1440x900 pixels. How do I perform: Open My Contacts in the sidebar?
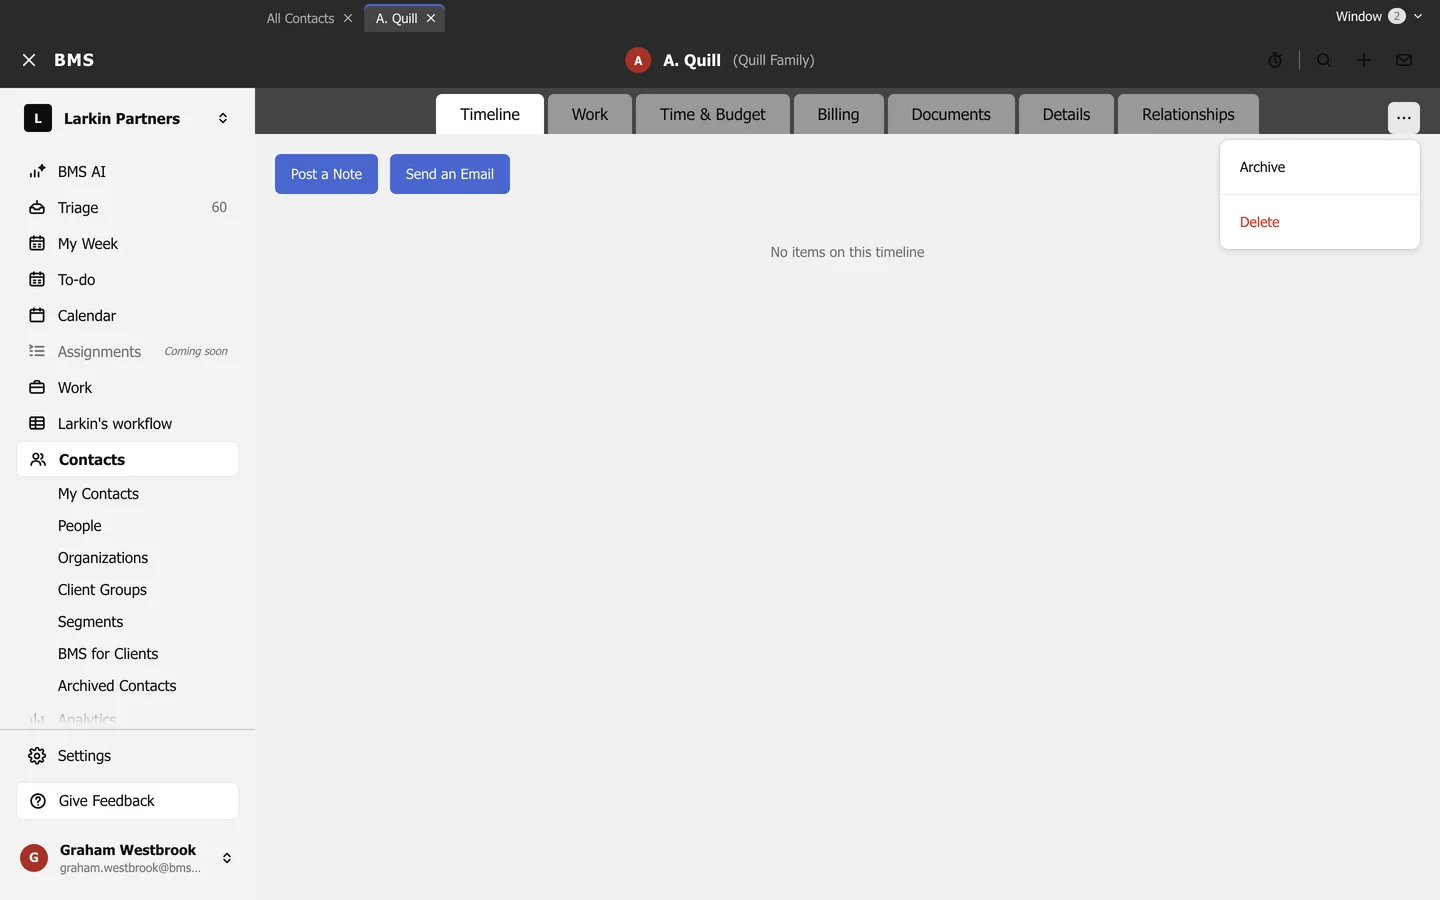tap(98, 494)
